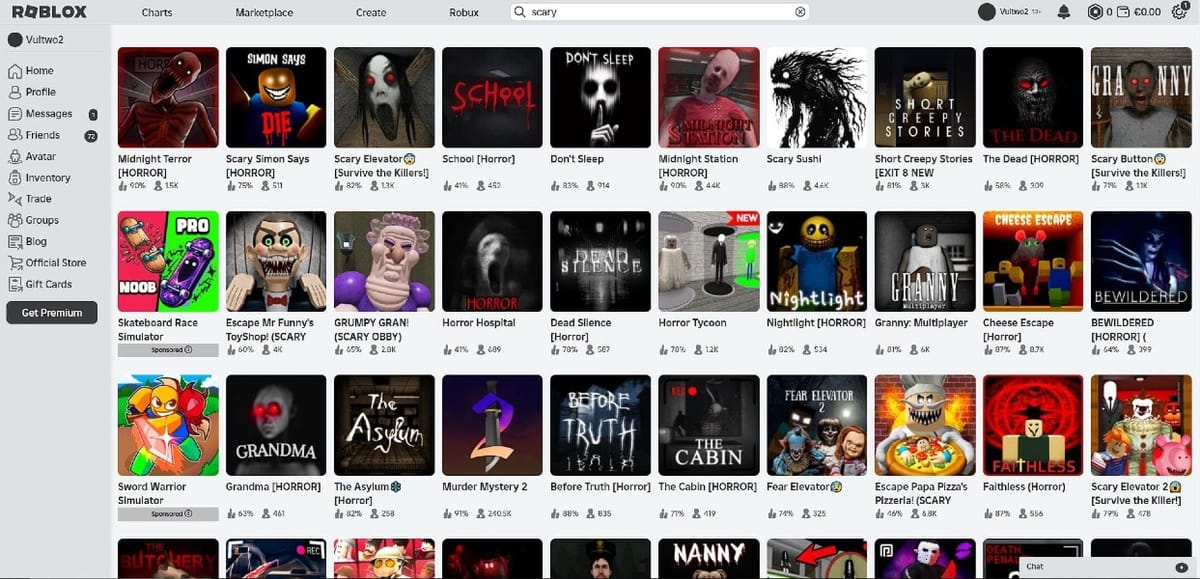Open the Short Creepy Stories thumbnail
Screen dimensions: 1200x579
coord(925,97)
